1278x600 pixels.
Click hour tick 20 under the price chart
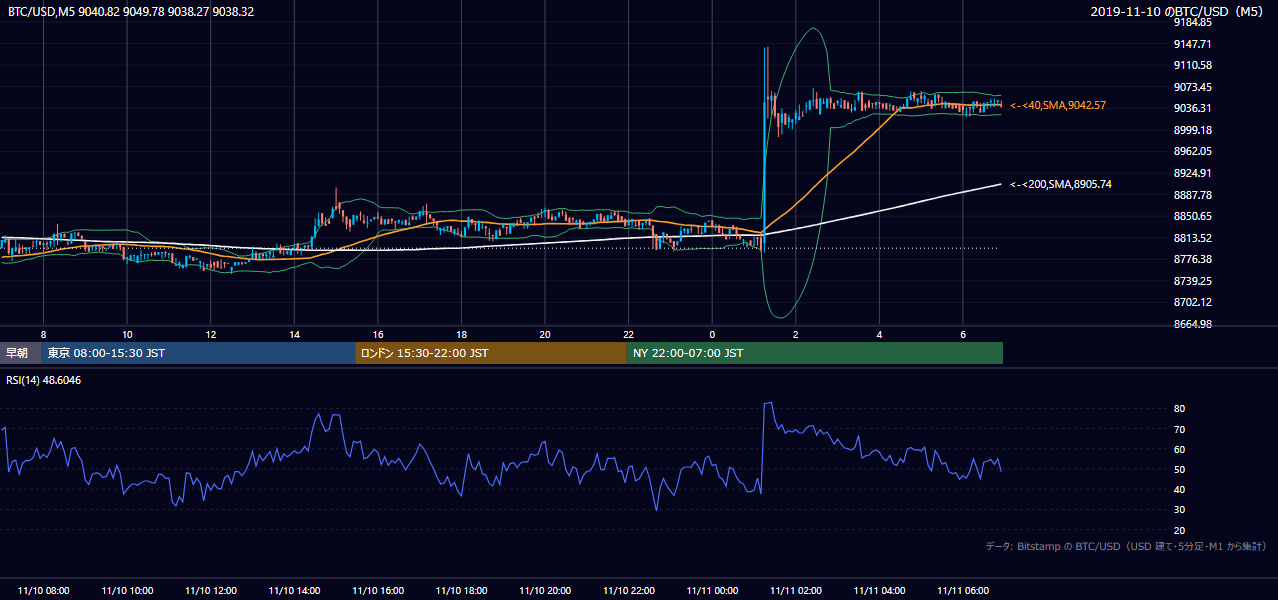(545, 334)
